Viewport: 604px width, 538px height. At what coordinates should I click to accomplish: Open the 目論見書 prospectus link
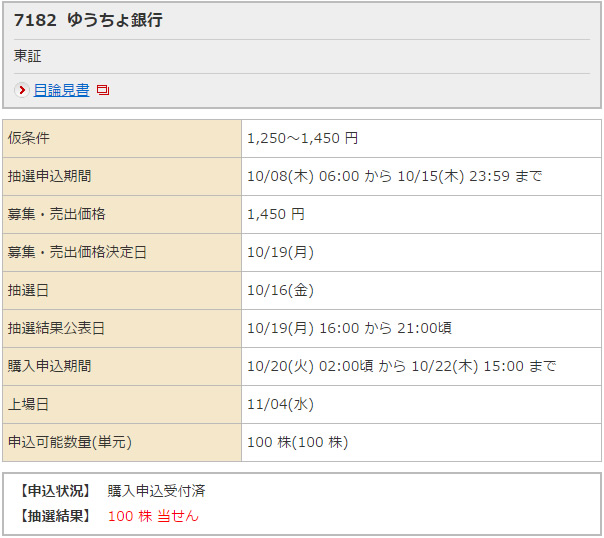click(61, 90)
